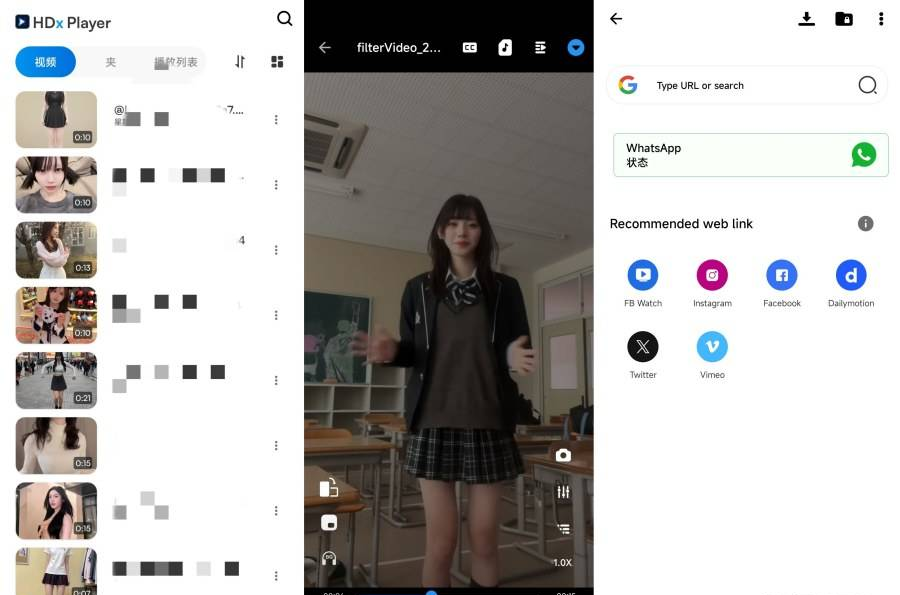Open the downloads icon in browser
The height and width of the screenshot is (595, 900).
(807, 19)
